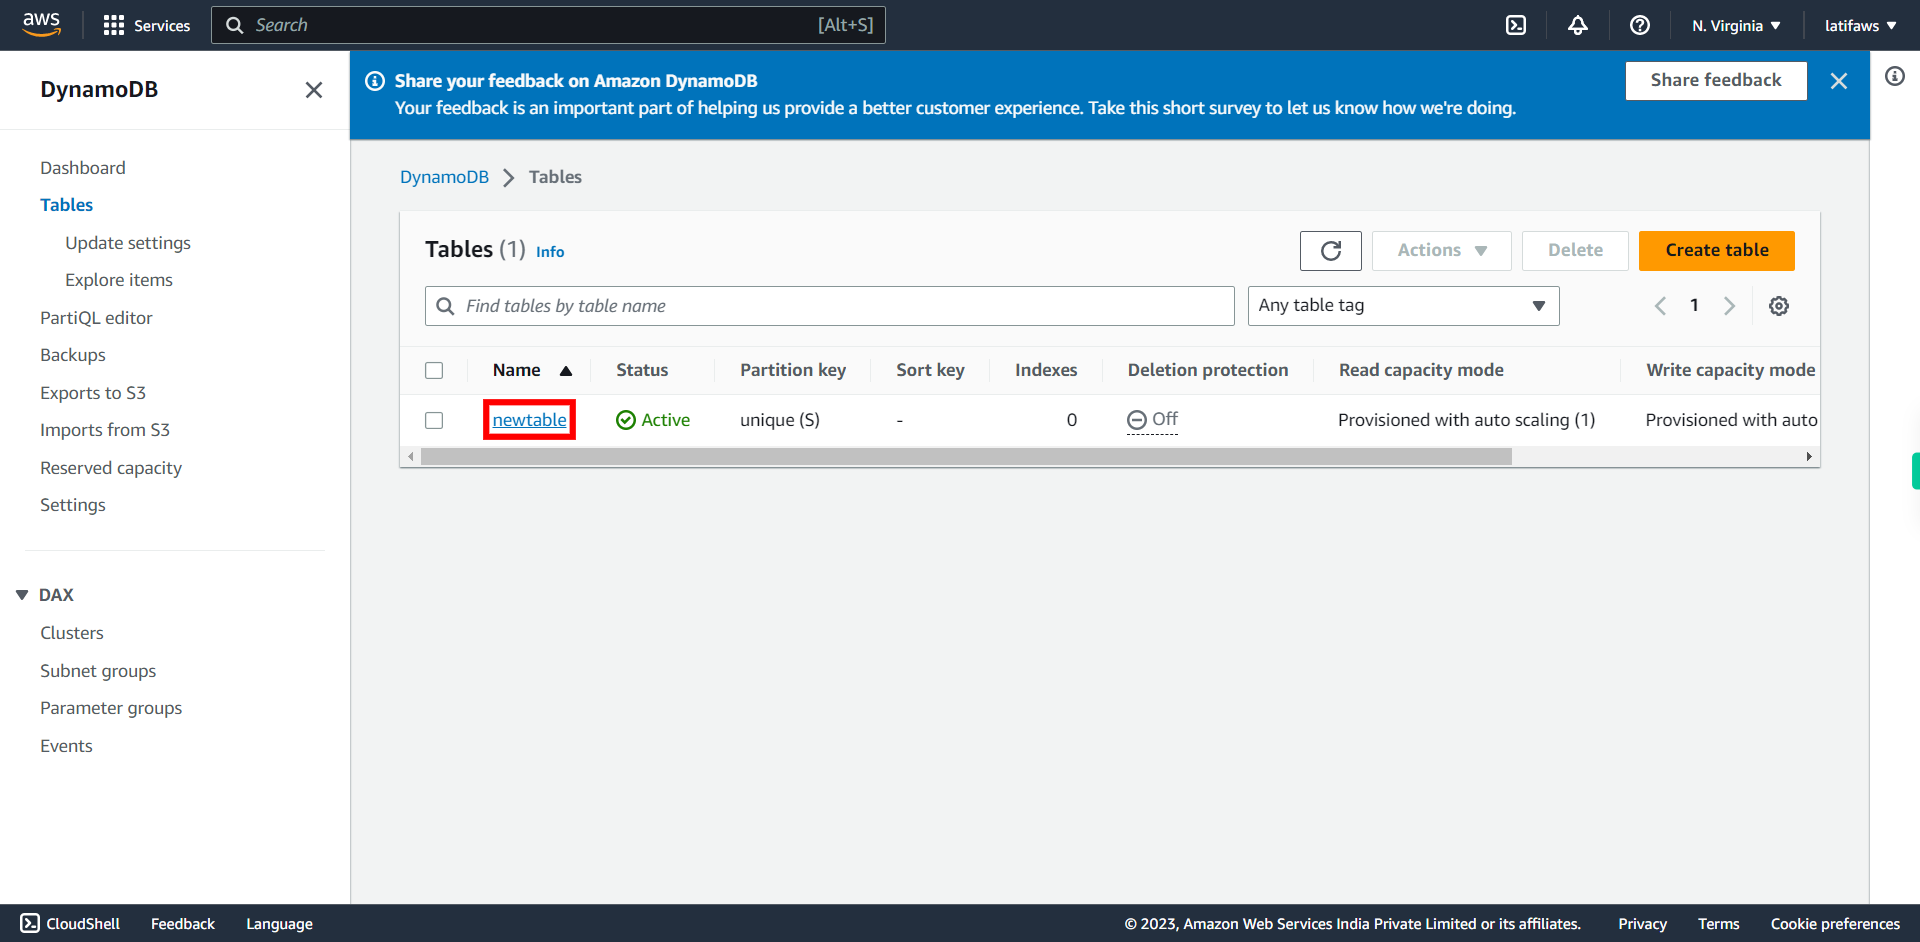1920x942 pixels.
Task: Click DynamoDB breadcrumb link
Action: pyautogui.click(x=444, y=177)
